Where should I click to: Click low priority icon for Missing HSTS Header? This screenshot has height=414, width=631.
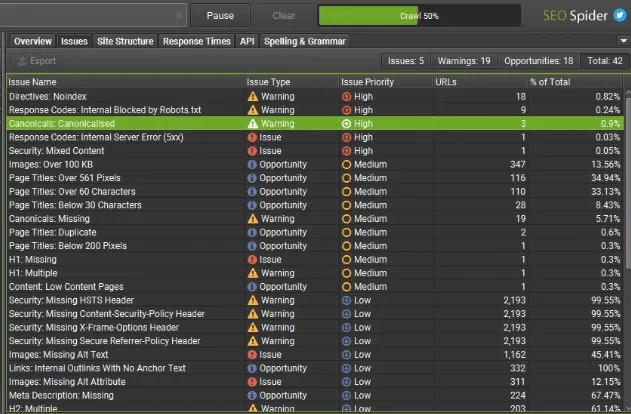[346, 300]
